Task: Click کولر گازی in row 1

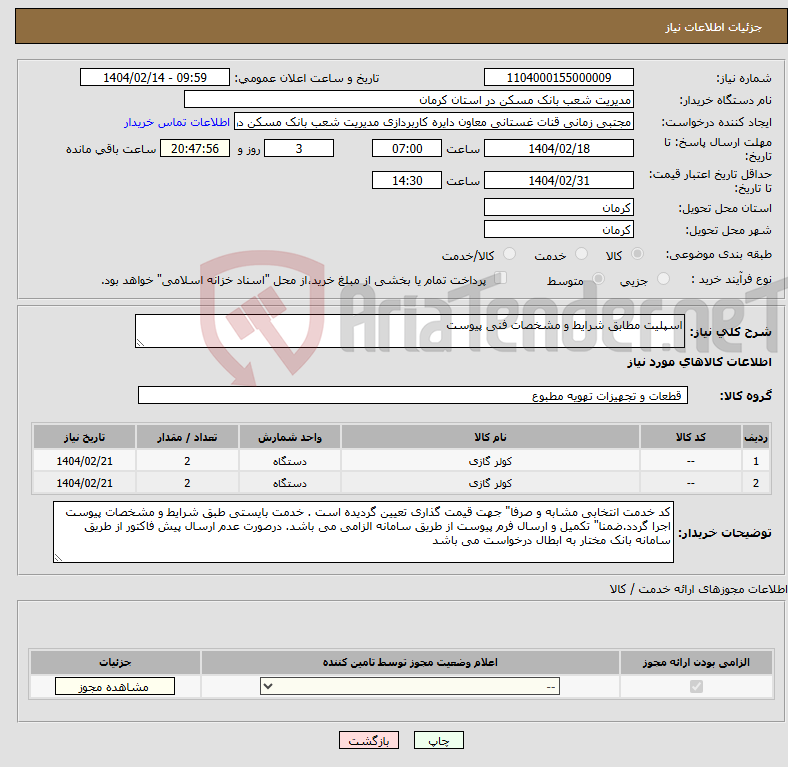Action: pyautogui.click(x=490, y=461)
